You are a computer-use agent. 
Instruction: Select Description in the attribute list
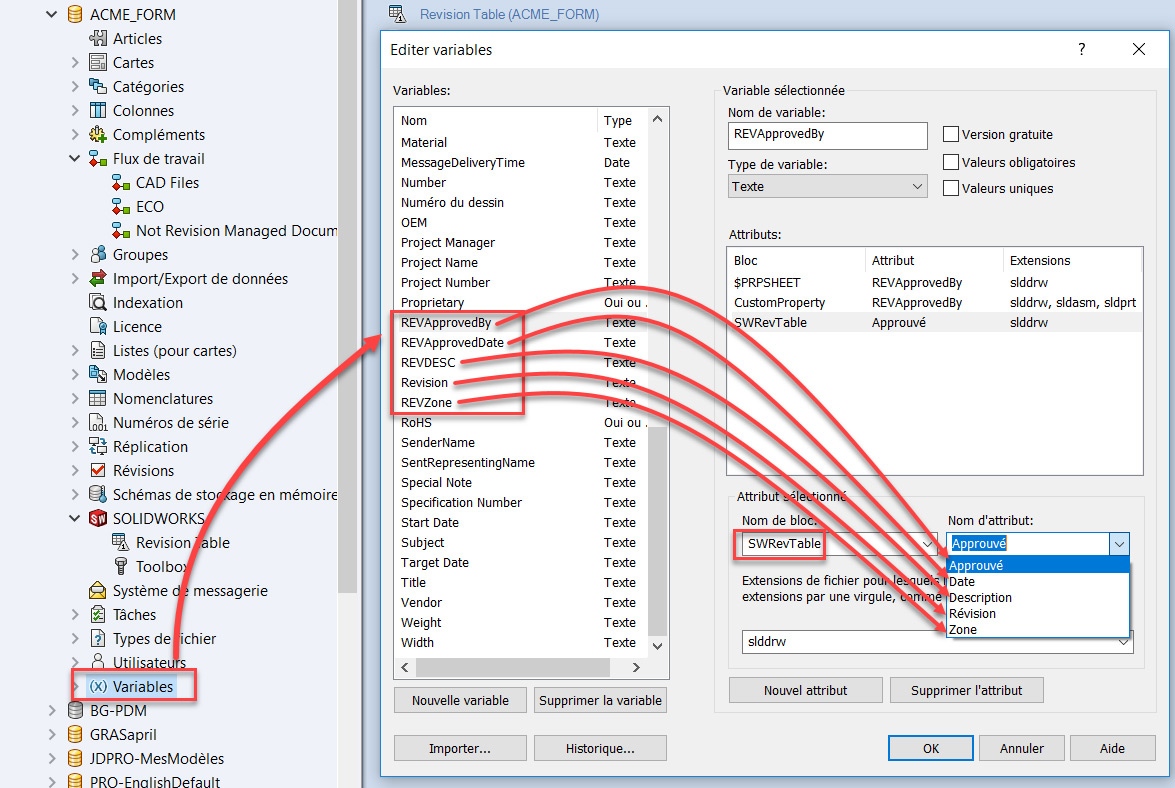(x=1038, y=597)
